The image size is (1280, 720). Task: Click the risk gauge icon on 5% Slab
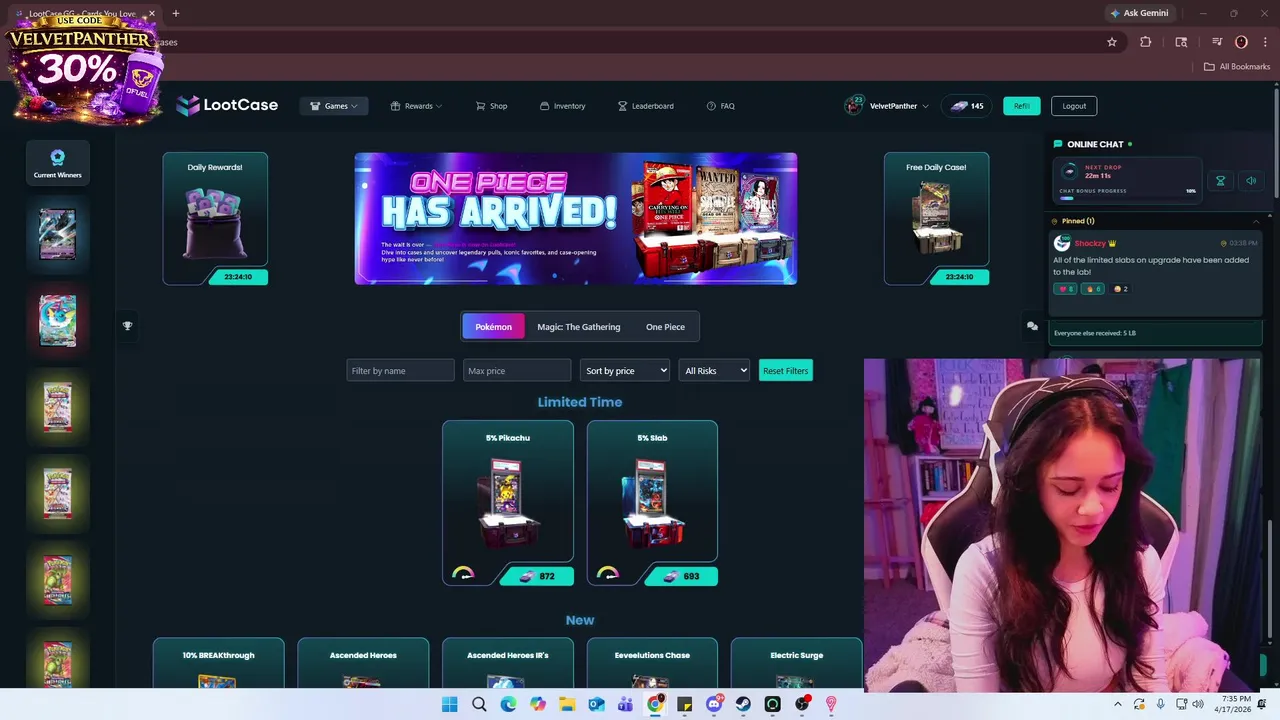[607, 573]
